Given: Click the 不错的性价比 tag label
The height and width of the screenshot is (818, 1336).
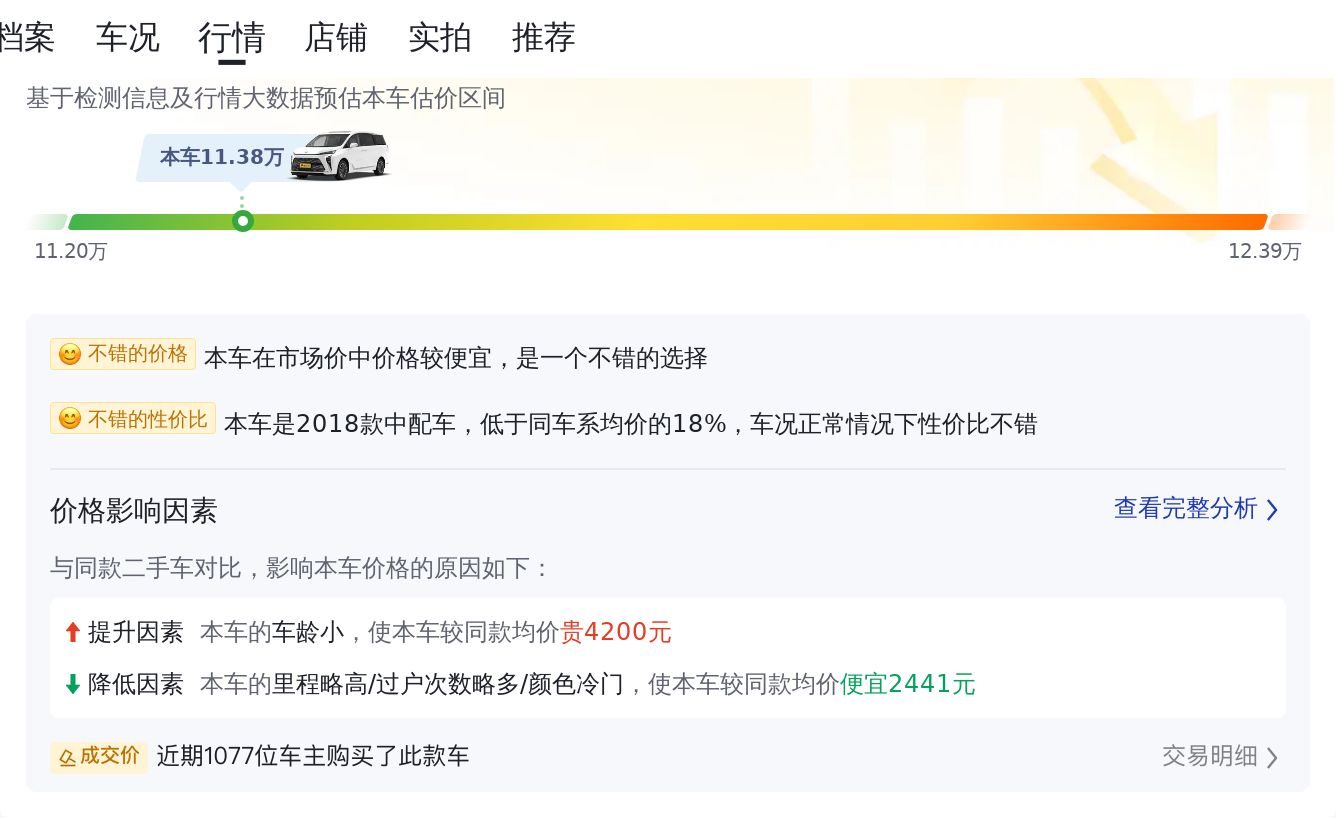Looking at the screenshot, I should coord(147,419).
